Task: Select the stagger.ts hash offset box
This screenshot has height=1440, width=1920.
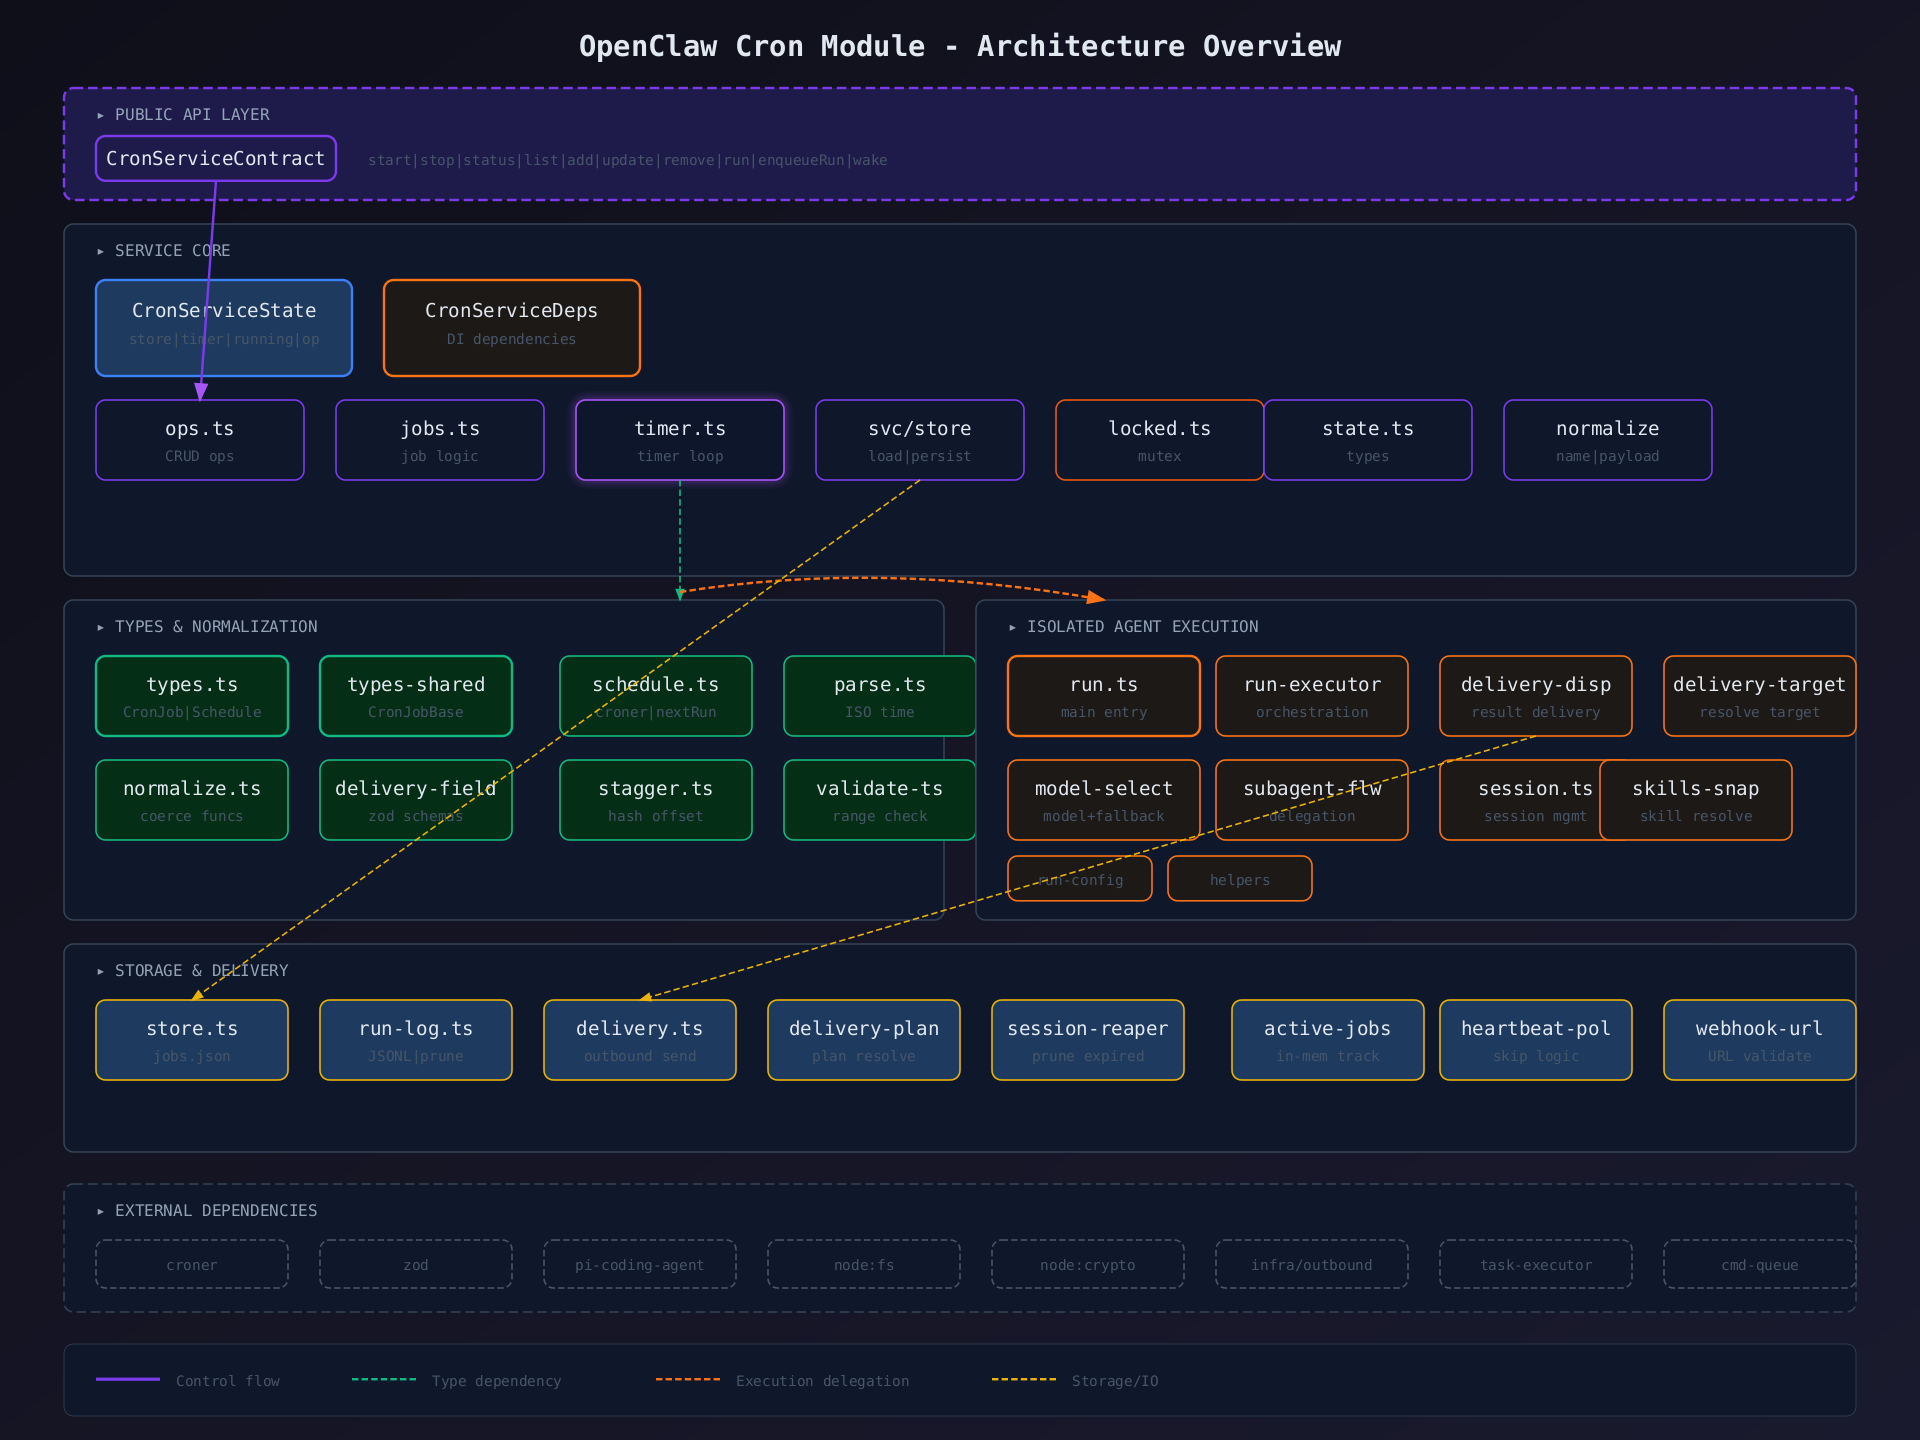Action: (x=656, y=800)
